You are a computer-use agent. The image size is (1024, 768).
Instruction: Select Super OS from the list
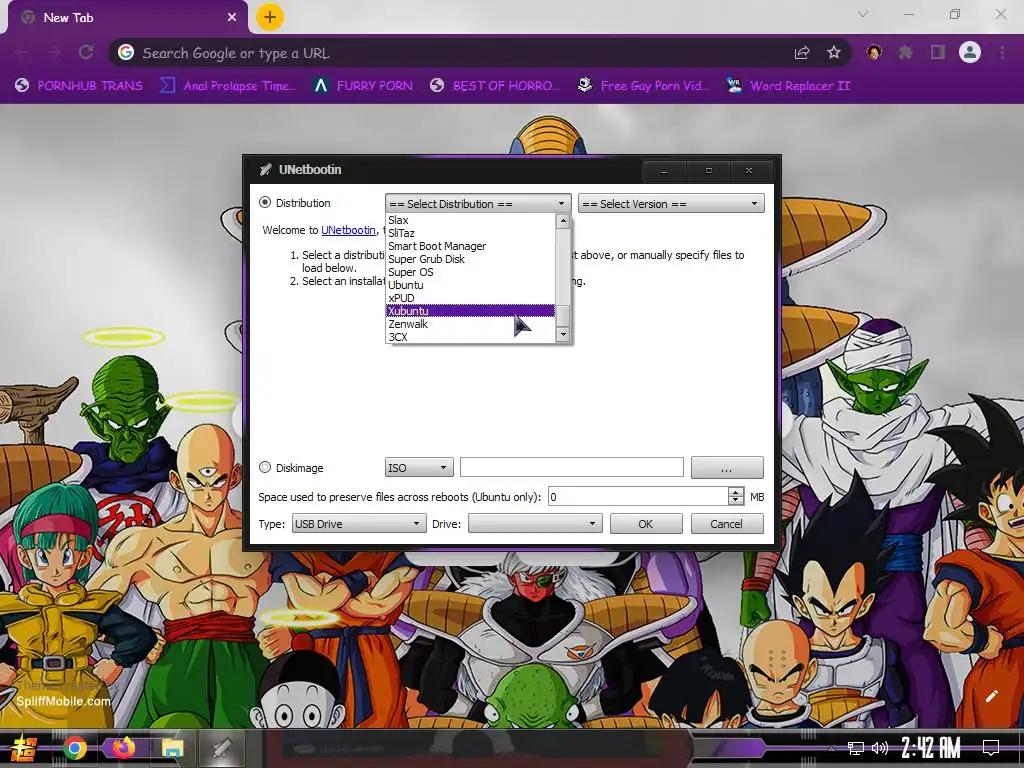pos(470,272)
